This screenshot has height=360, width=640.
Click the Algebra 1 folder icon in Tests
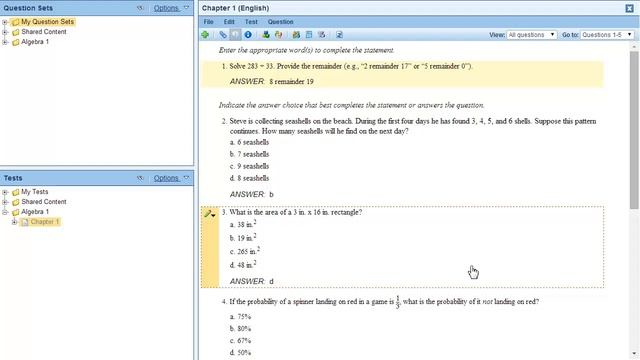(16, 212)
